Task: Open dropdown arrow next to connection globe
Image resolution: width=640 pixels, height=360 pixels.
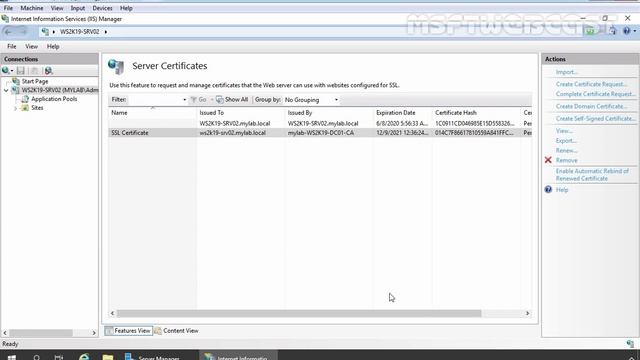Action: 12,71
